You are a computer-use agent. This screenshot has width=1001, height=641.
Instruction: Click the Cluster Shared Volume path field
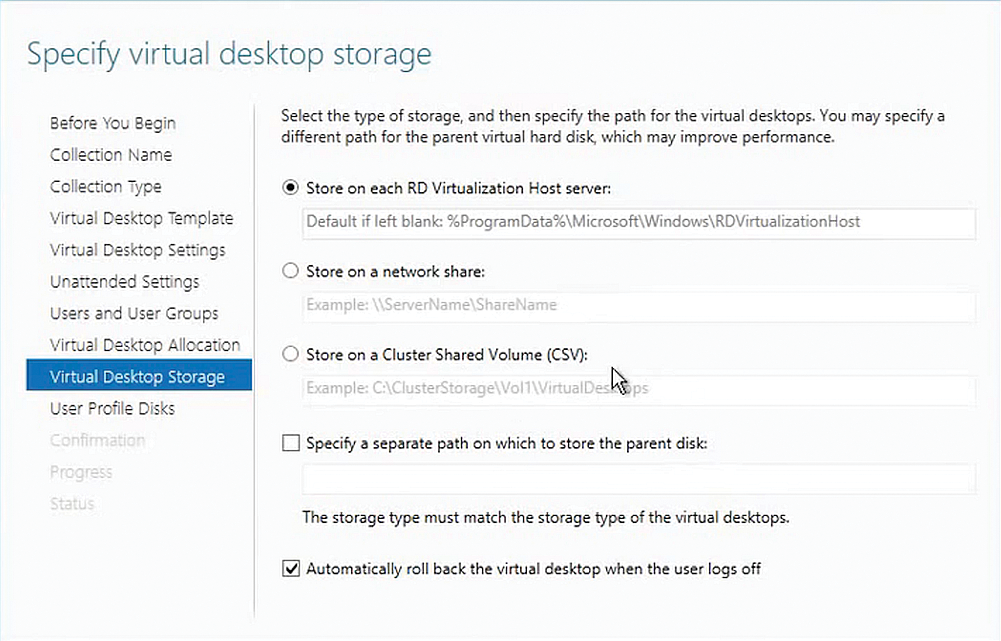click(x=638, y=390)
